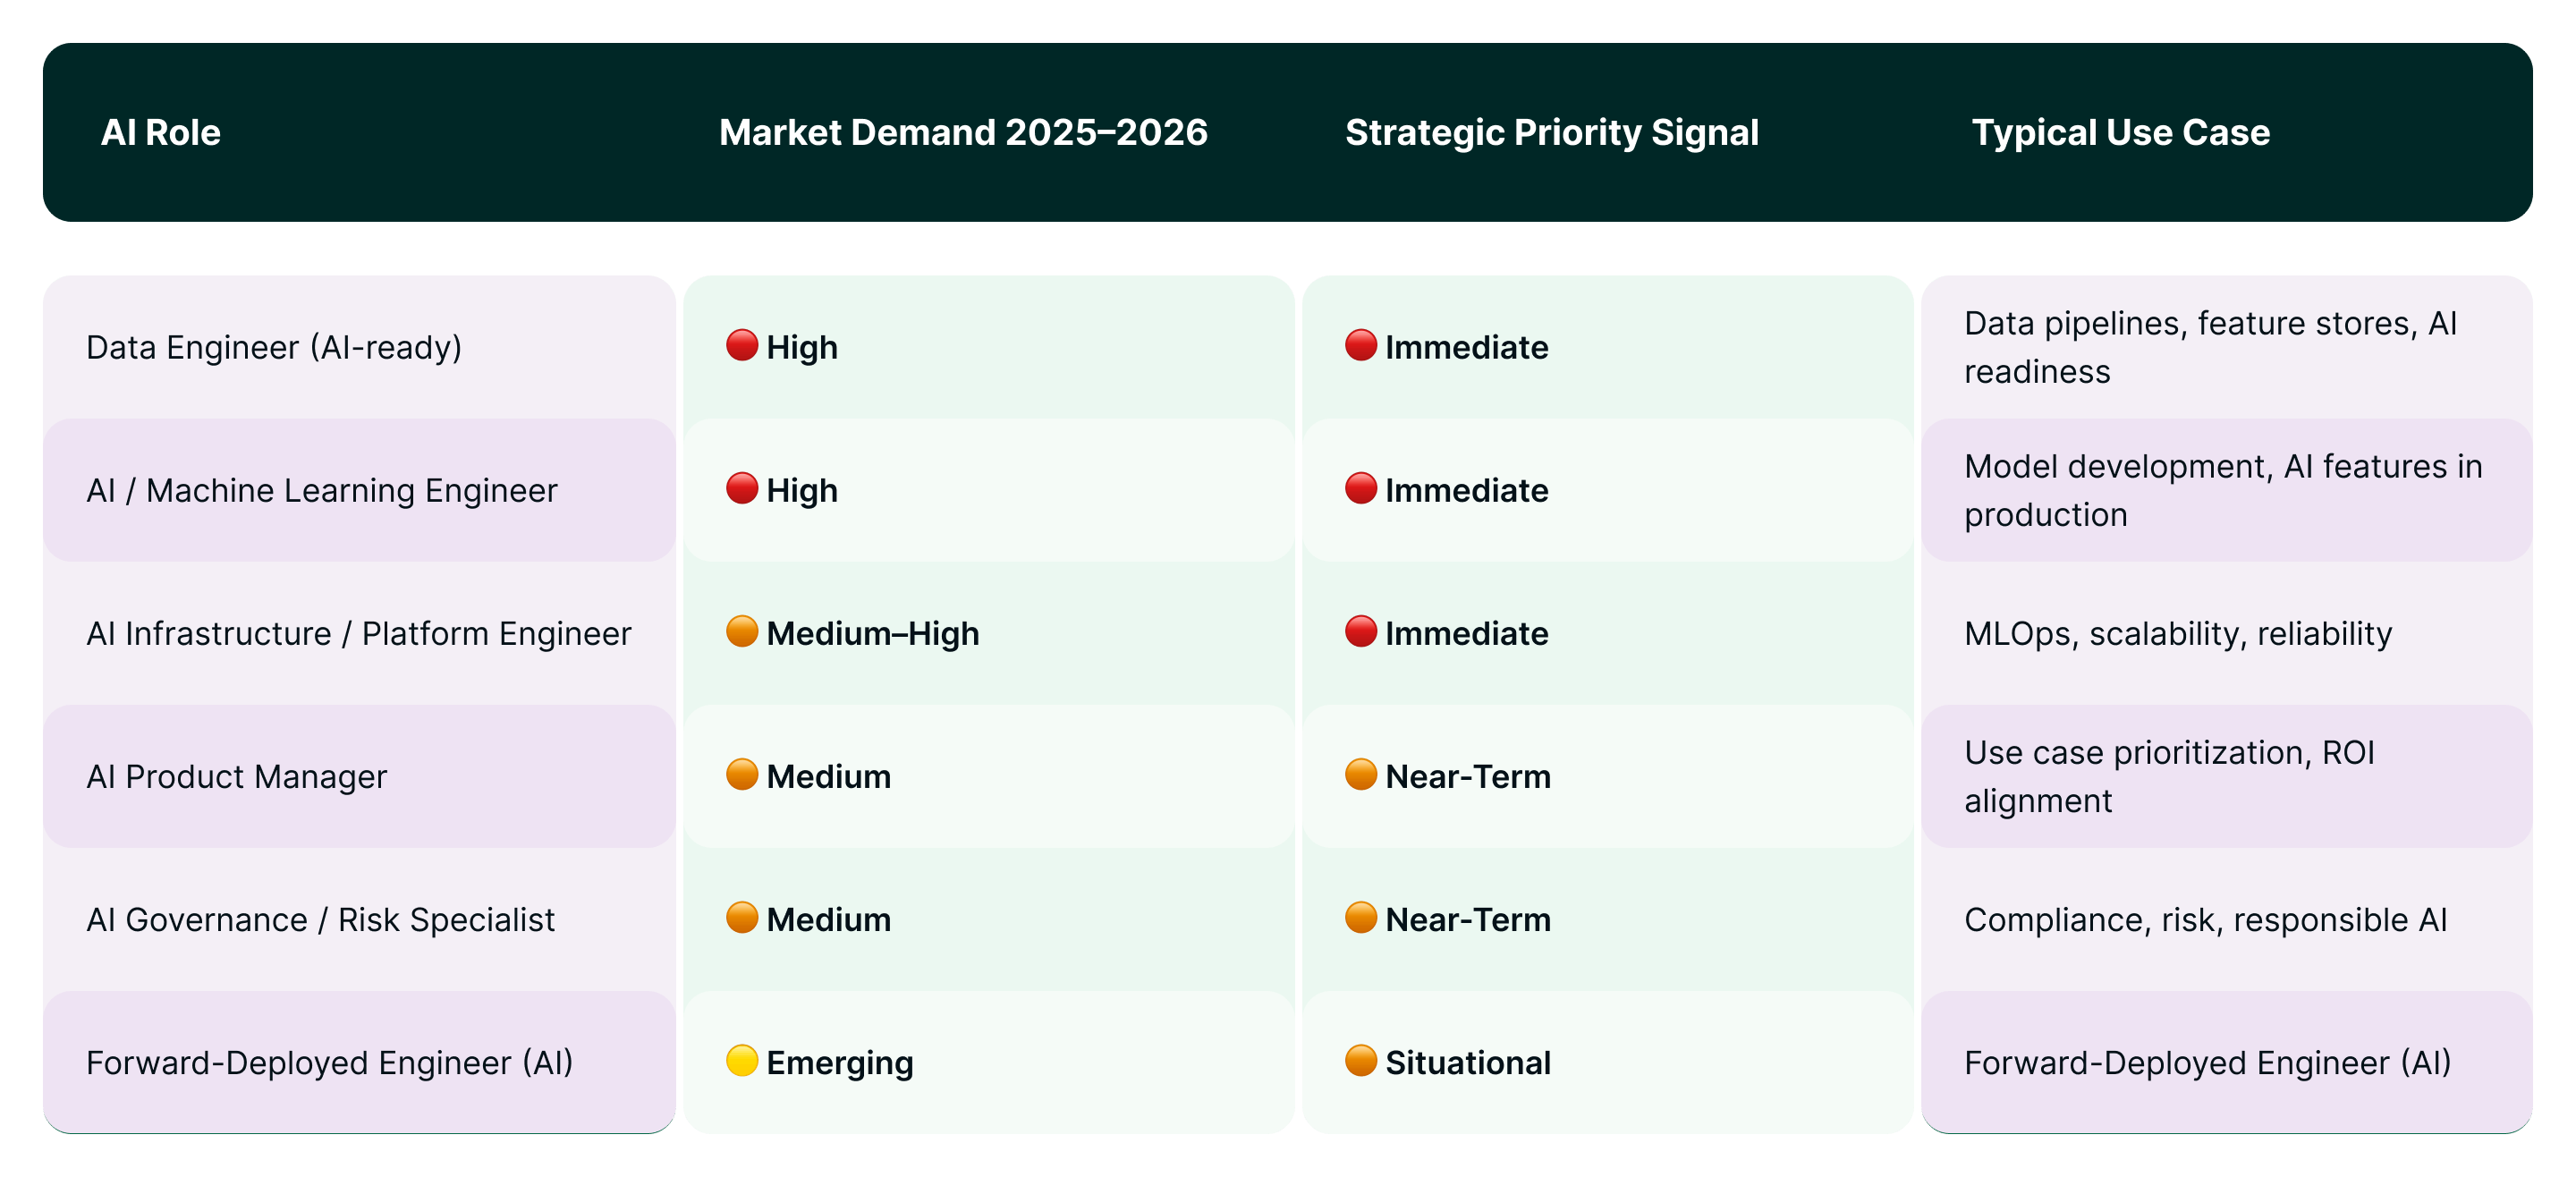This screenshot has height=1177, width=2576.
Task: Click the Typical Use Case header
Action: point(2120,133)
